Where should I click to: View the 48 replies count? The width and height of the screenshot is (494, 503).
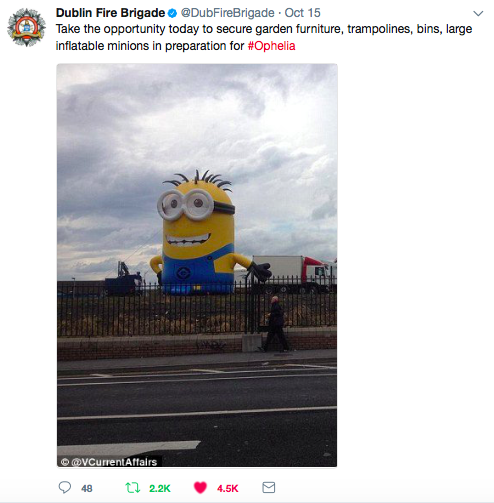tap(87, 488)
